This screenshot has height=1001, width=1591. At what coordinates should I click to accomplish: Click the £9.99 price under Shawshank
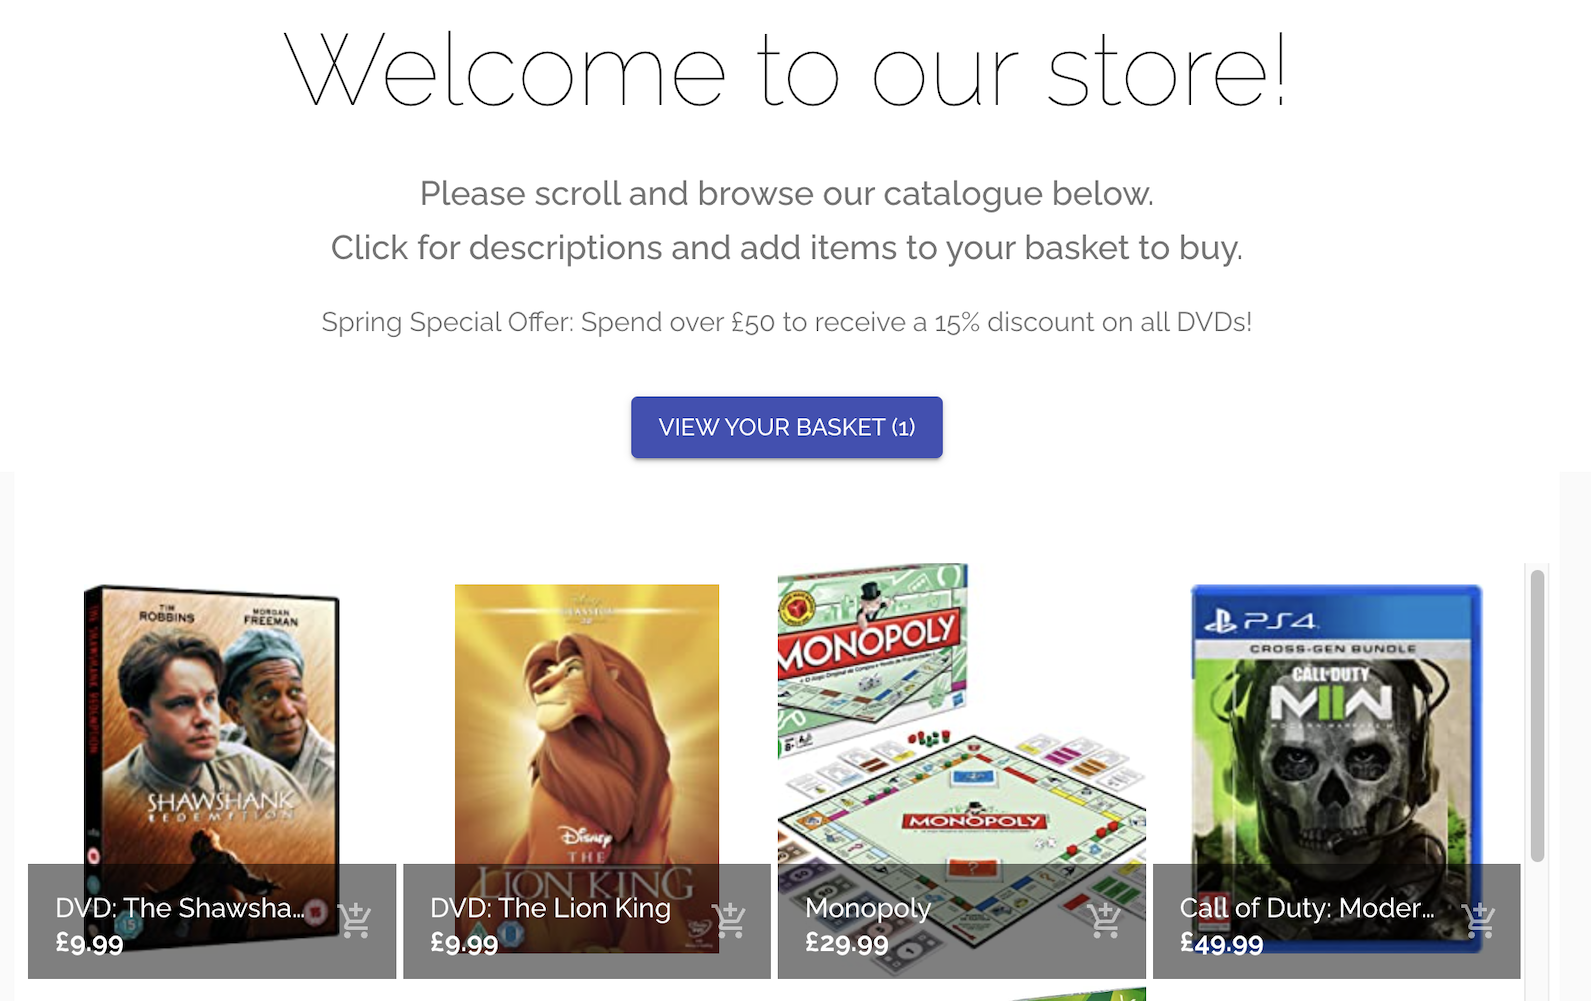click(x=89, y=943)
